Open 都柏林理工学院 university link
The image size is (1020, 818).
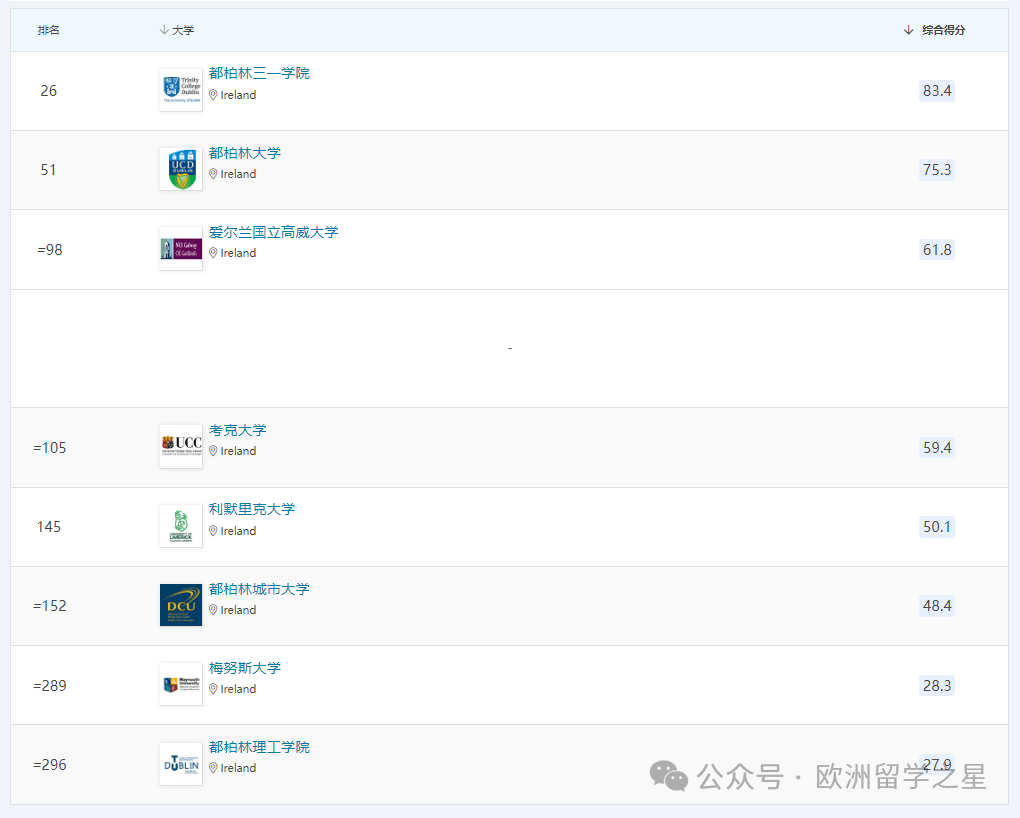(x=259, y=747)
